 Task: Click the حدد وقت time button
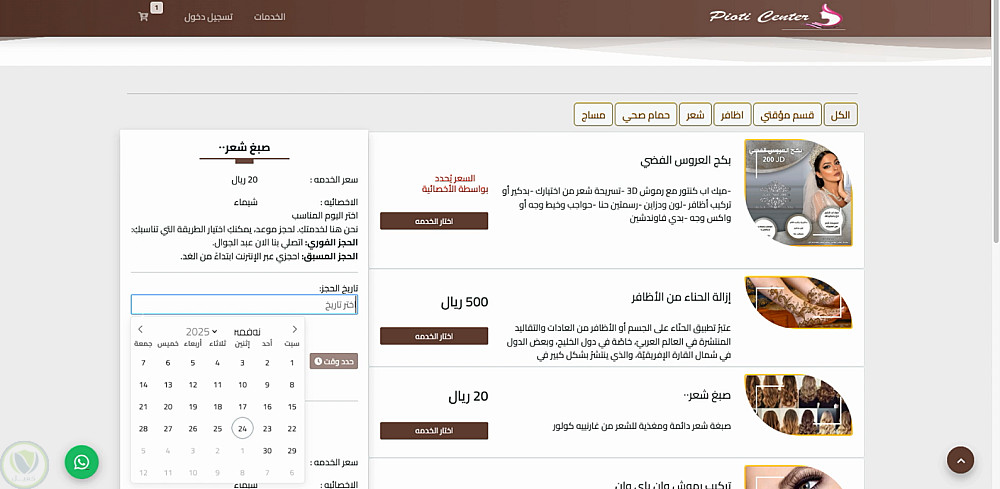334,361
